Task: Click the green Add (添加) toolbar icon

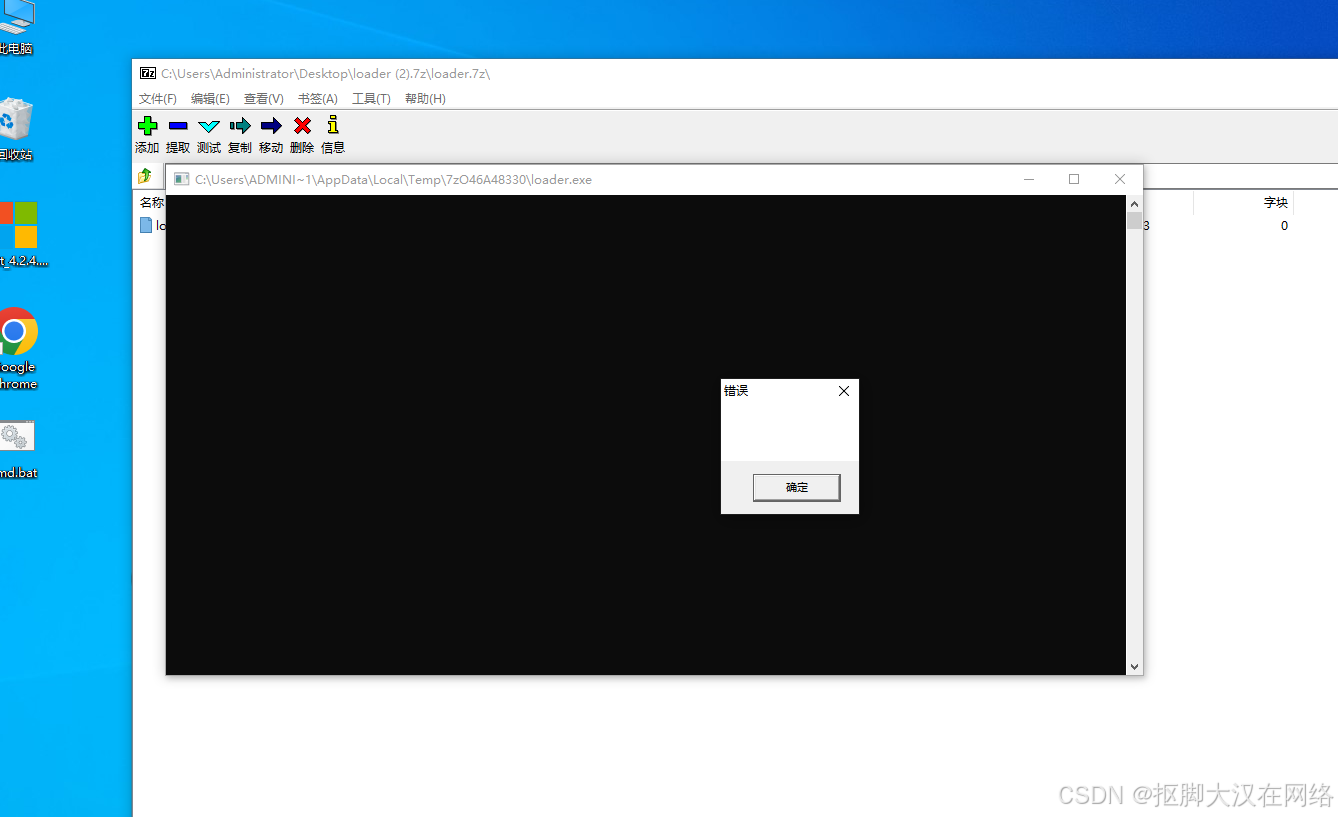Action: click(147, 126)
